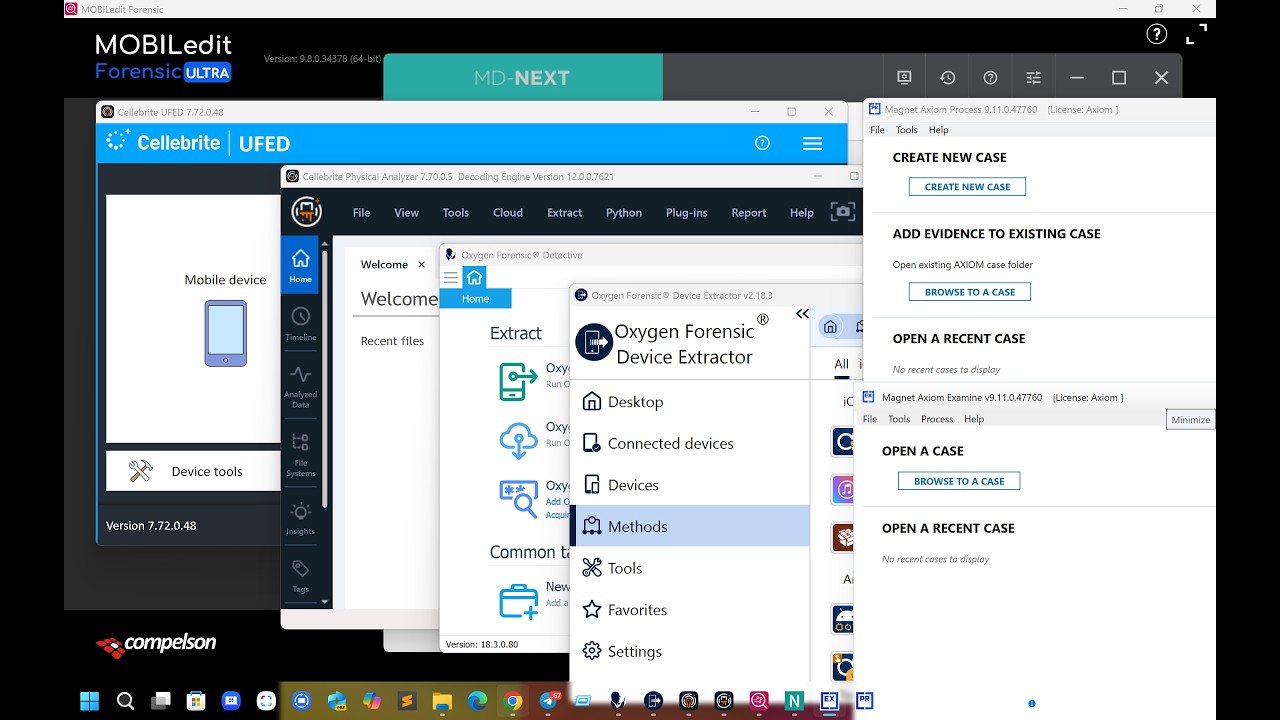1280x720 pixels.
Task: Click Physical Analyzer screenshot camera icon
Action: coord(843,212)
